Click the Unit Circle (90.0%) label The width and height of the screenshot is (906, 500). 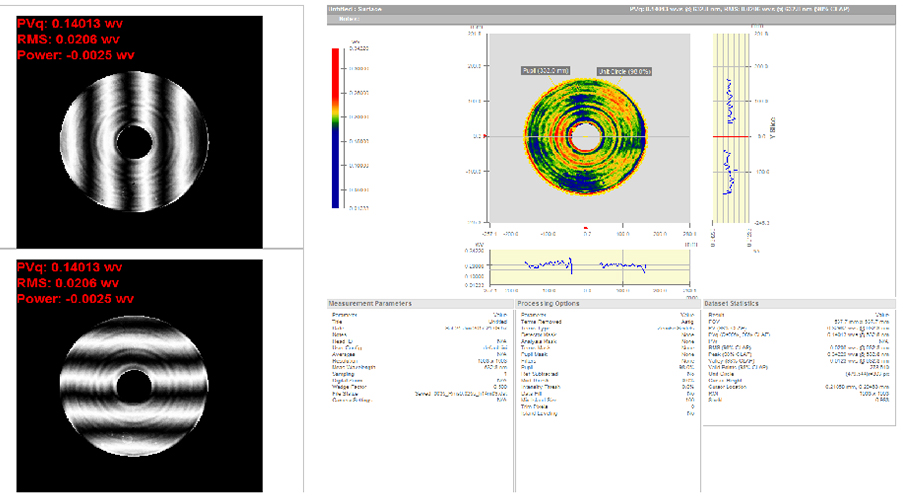(624, 72)
